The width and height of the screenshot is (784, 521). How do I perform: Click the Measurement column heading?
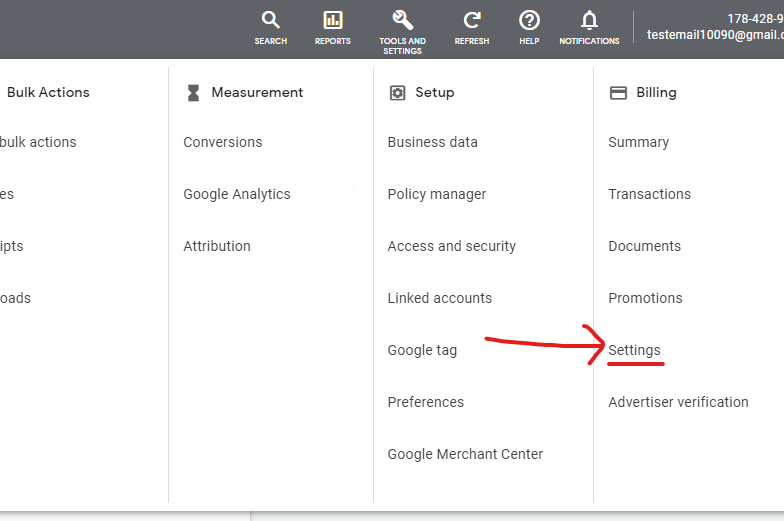click(257, 92)
